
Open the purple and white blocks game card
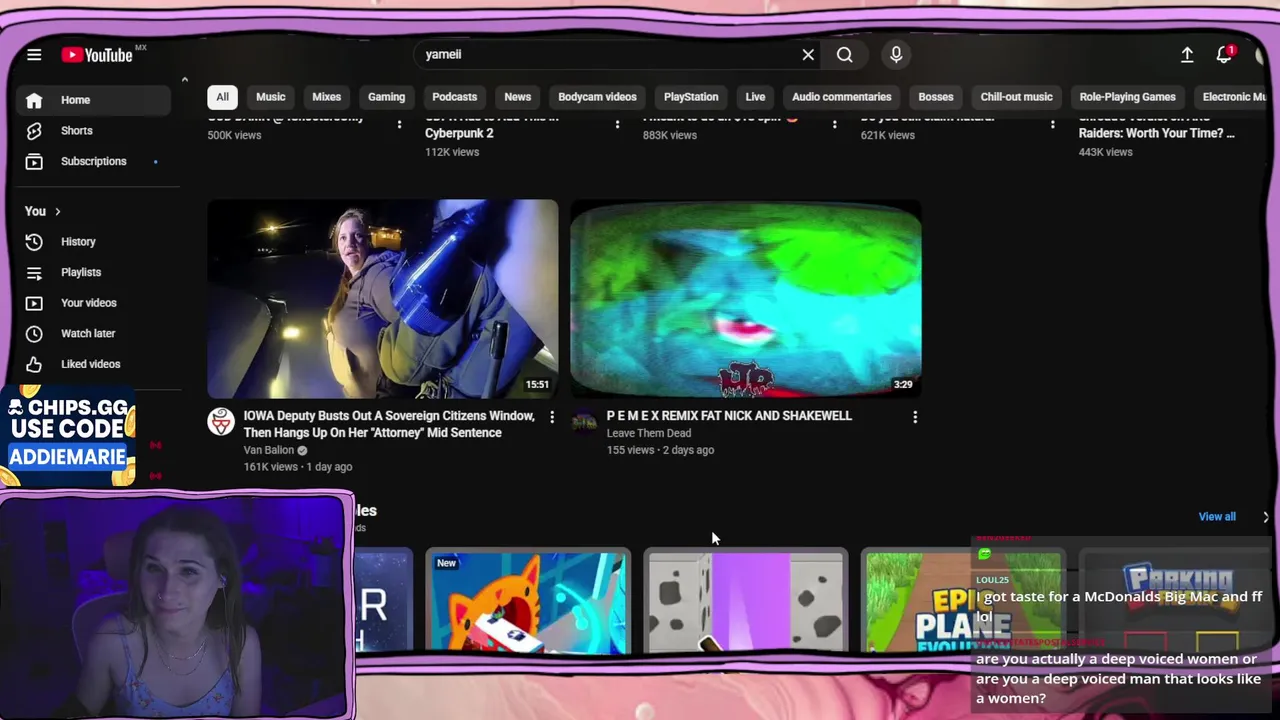click(x=746, y=602)
